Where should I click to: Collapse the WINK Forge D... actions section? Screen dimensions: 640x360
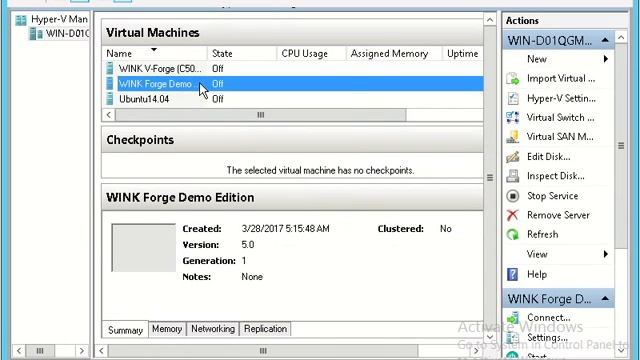coord(605,299)
